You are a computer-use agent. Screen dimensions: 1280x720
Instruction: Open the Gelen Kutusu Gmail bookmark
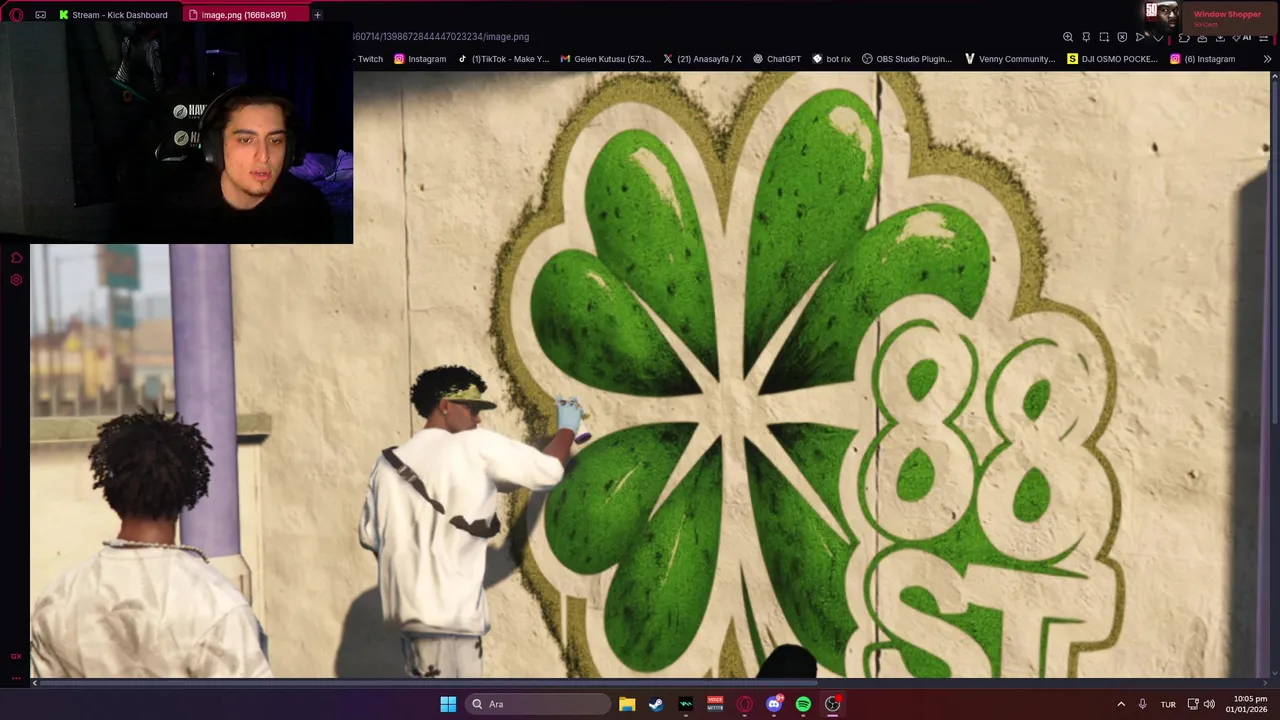pyautogui.click(x=606, y=59)
